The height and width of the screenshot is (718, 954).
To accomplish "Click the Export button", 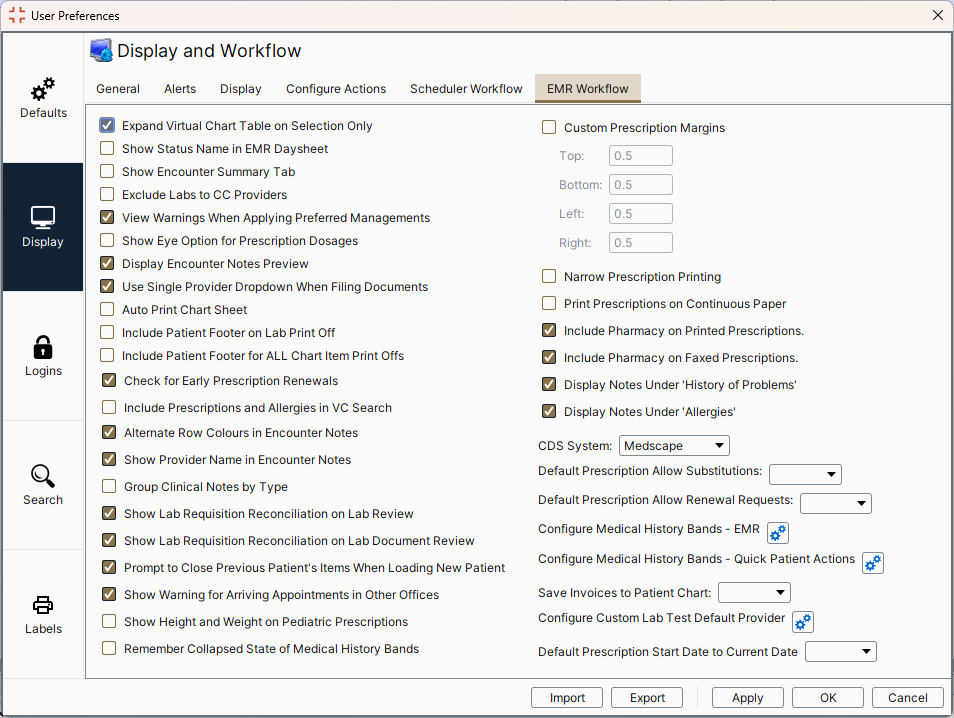I will tap(646, 697).
